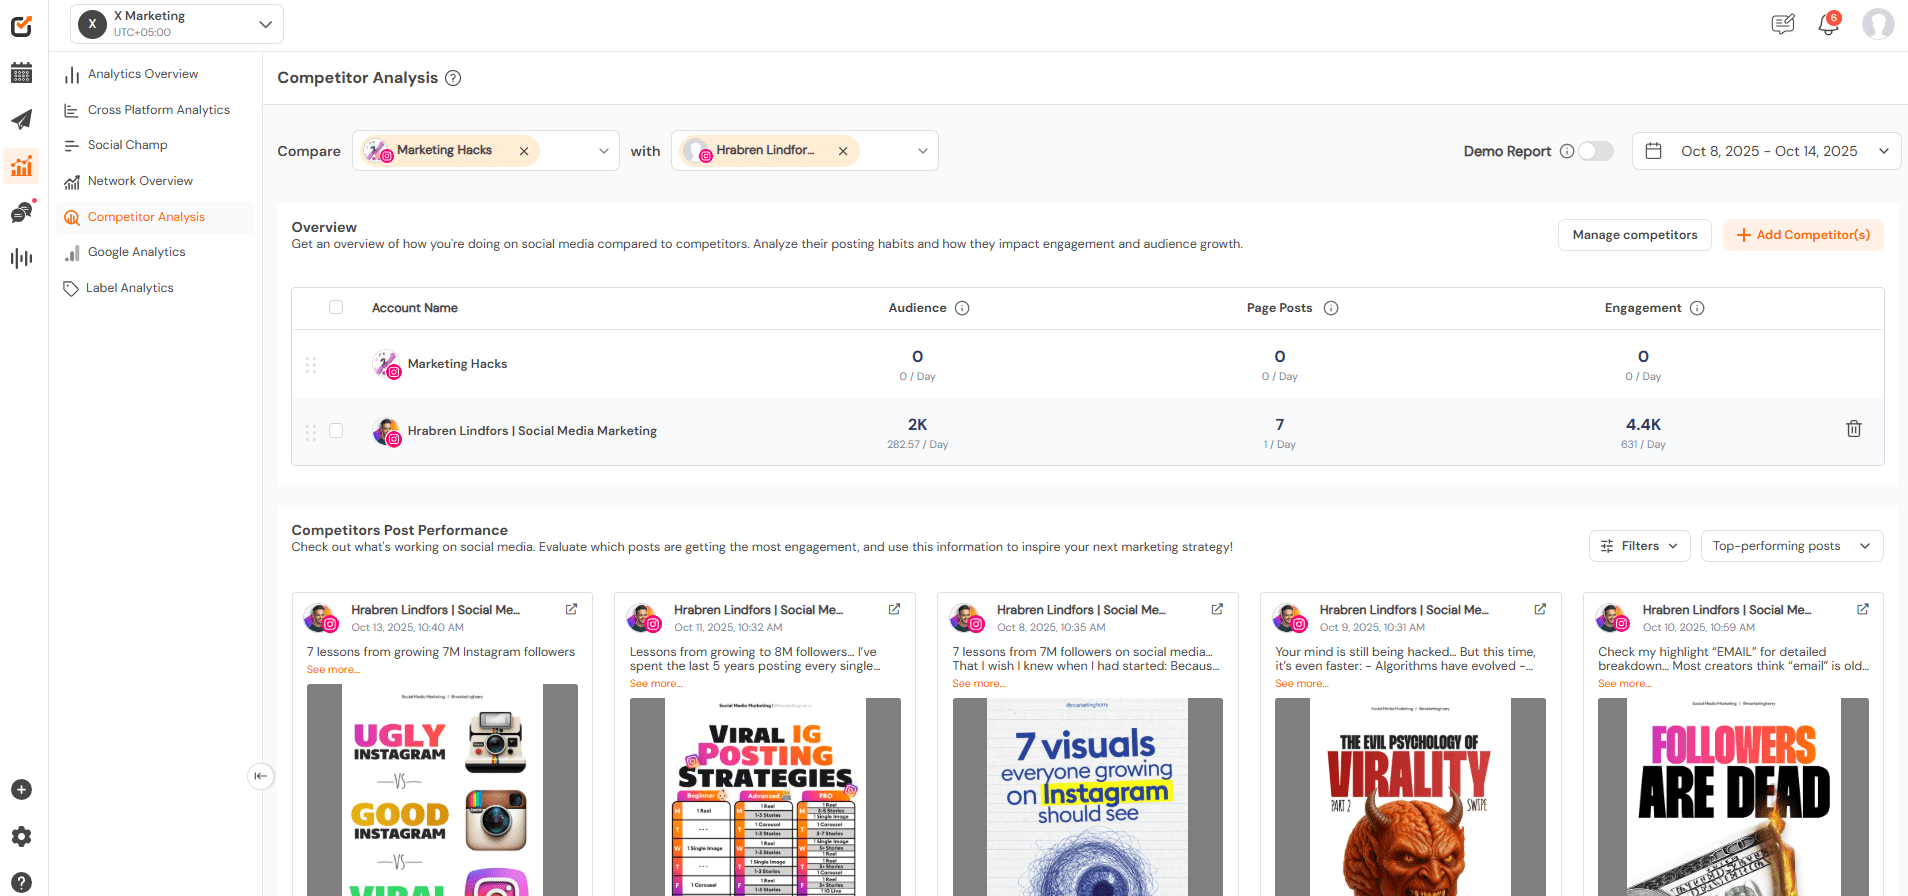Screen dimensions: 1908x896
Task: Click the 4.4K engagement value
Action: point(1643,425)
